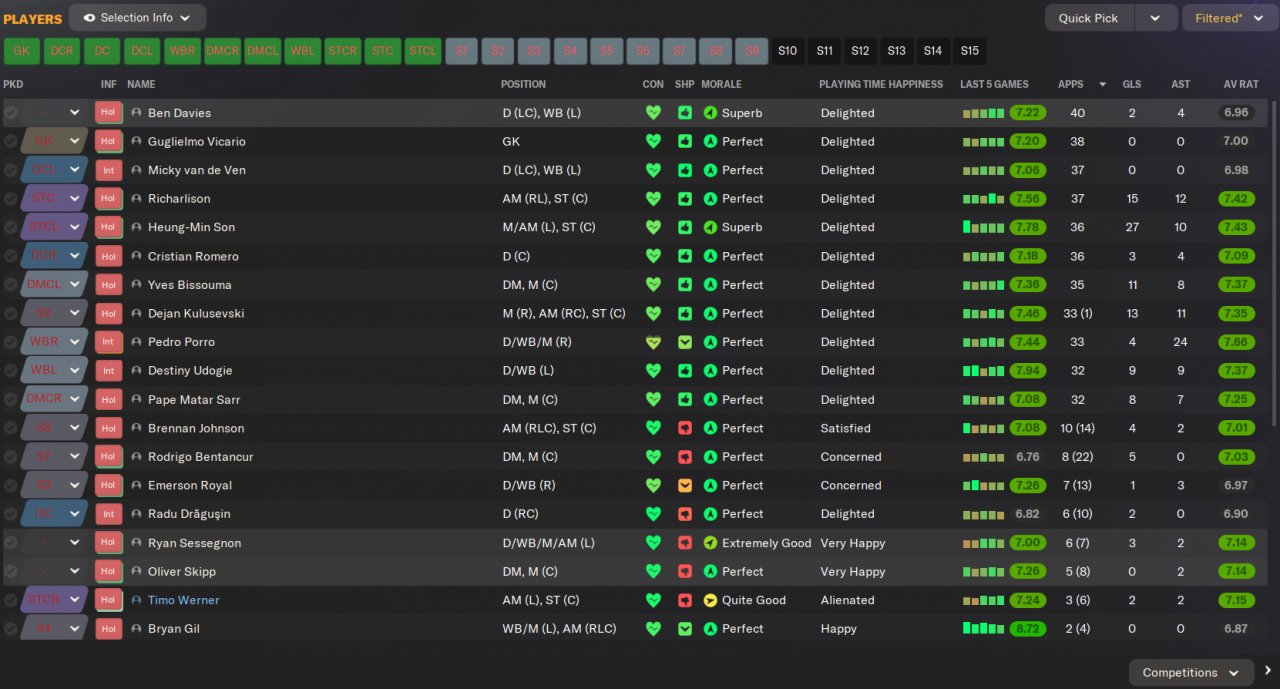Click Destiny Udogie's last five games bar
Image resolution: width=1280 pixels, height=689 pixels.
click(983, 371)
